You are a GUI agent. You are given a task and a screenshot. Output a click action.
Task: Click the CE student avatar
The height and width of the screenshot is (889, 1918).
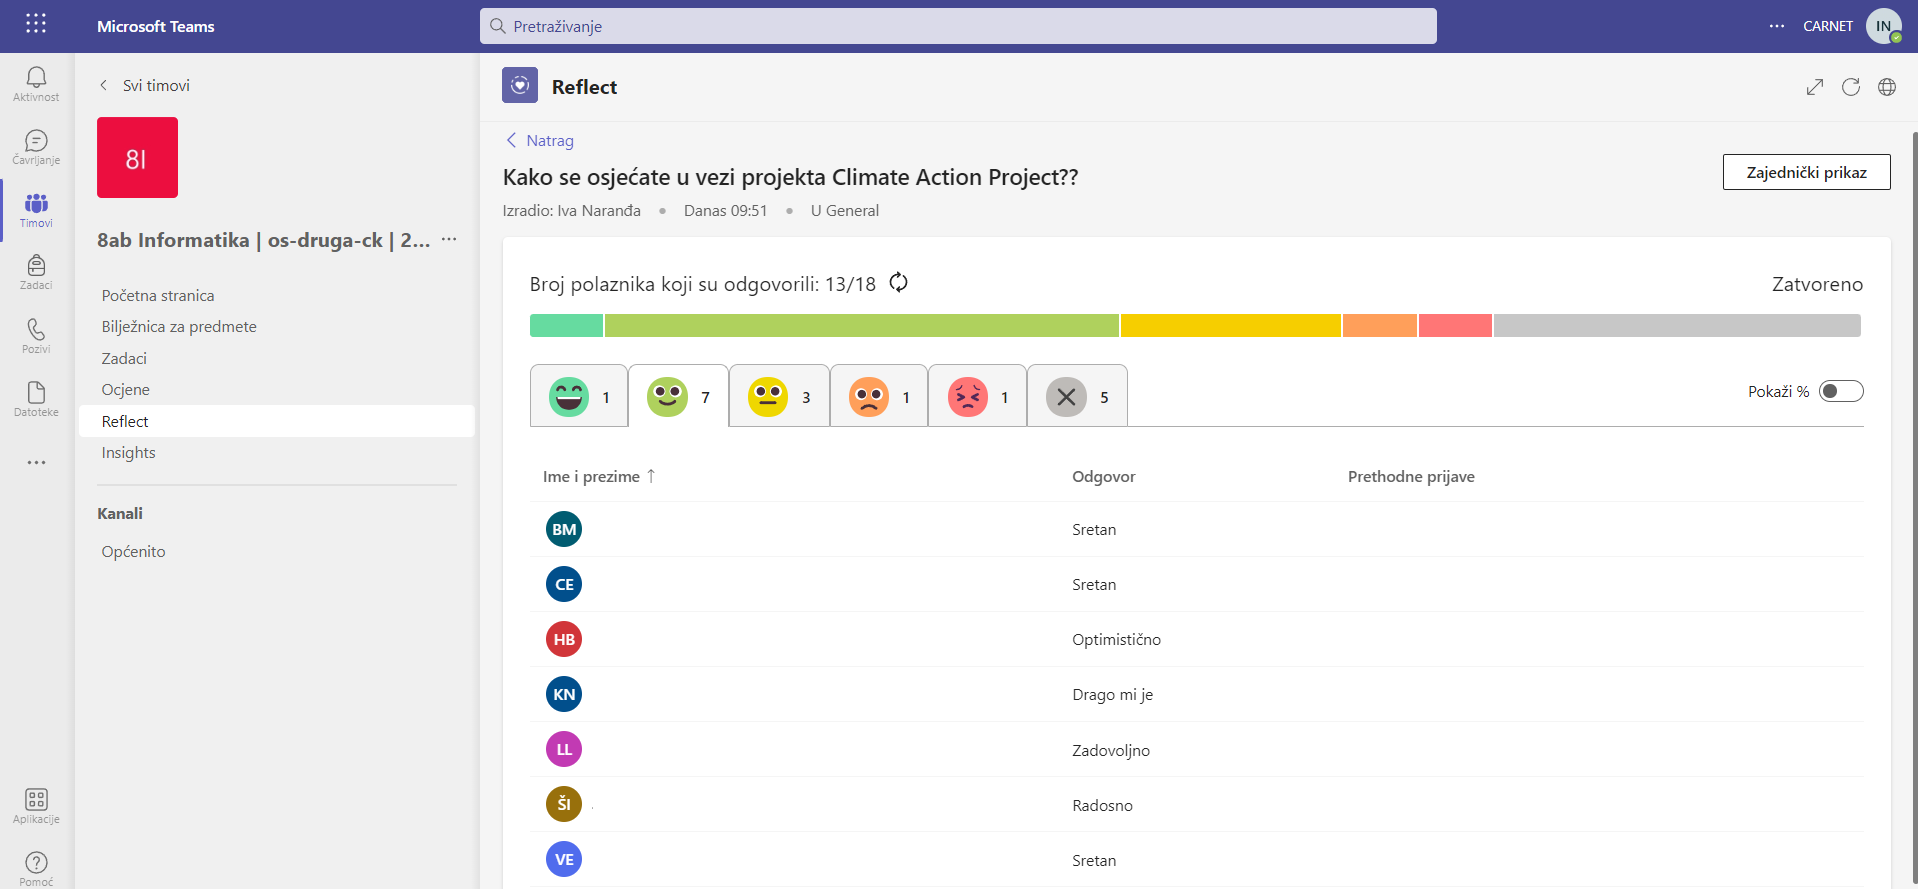pyautogui.click(x=564, y=584)
